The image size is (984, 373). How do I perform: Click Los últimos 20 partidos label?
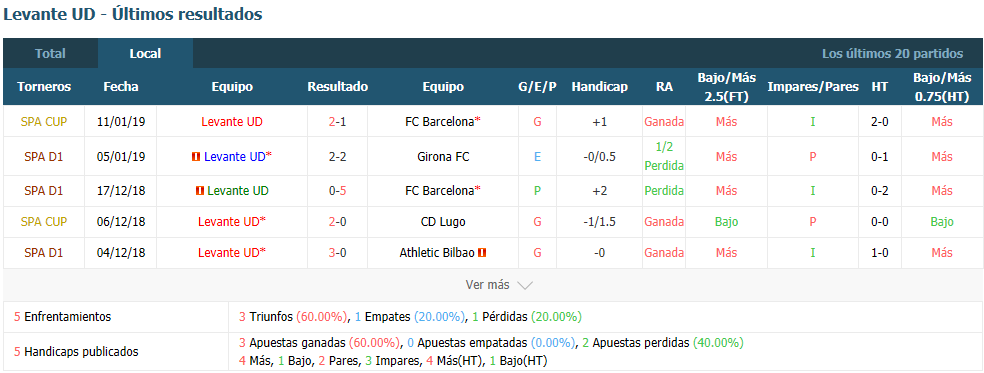click(892, 54)
